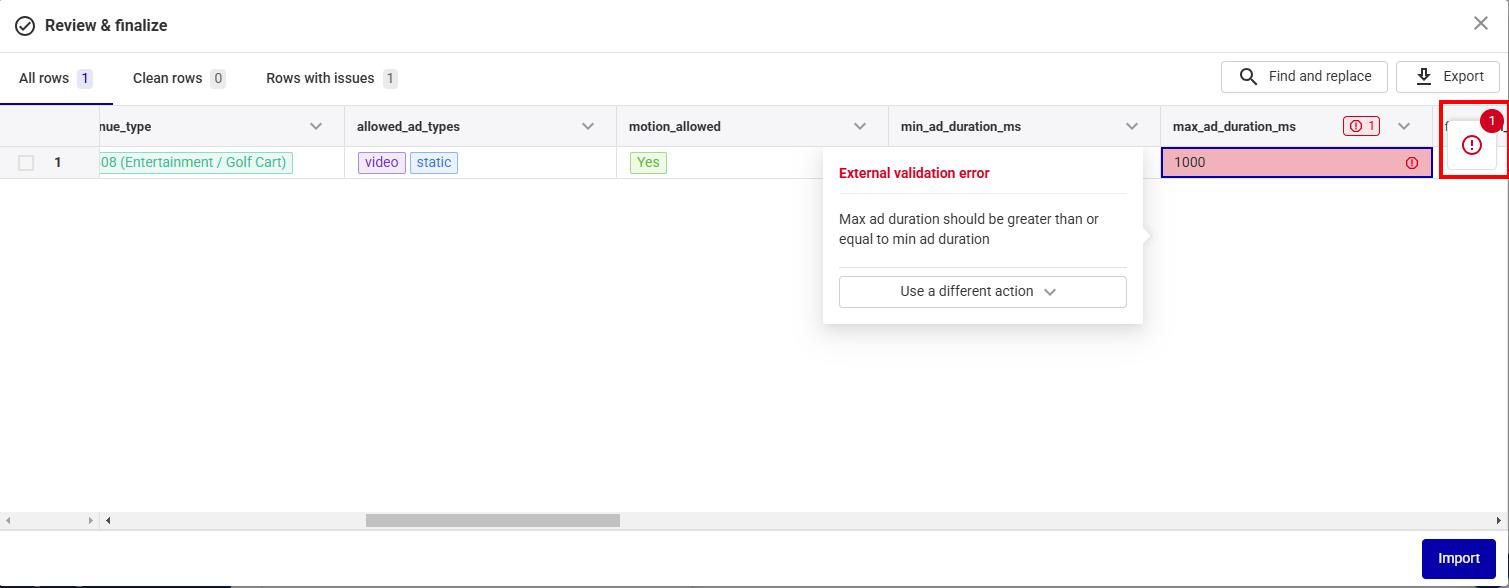Select the row 1 checkbox
Image resolution: width=1509 pixels, height=588 pixels.
(26, 163)
